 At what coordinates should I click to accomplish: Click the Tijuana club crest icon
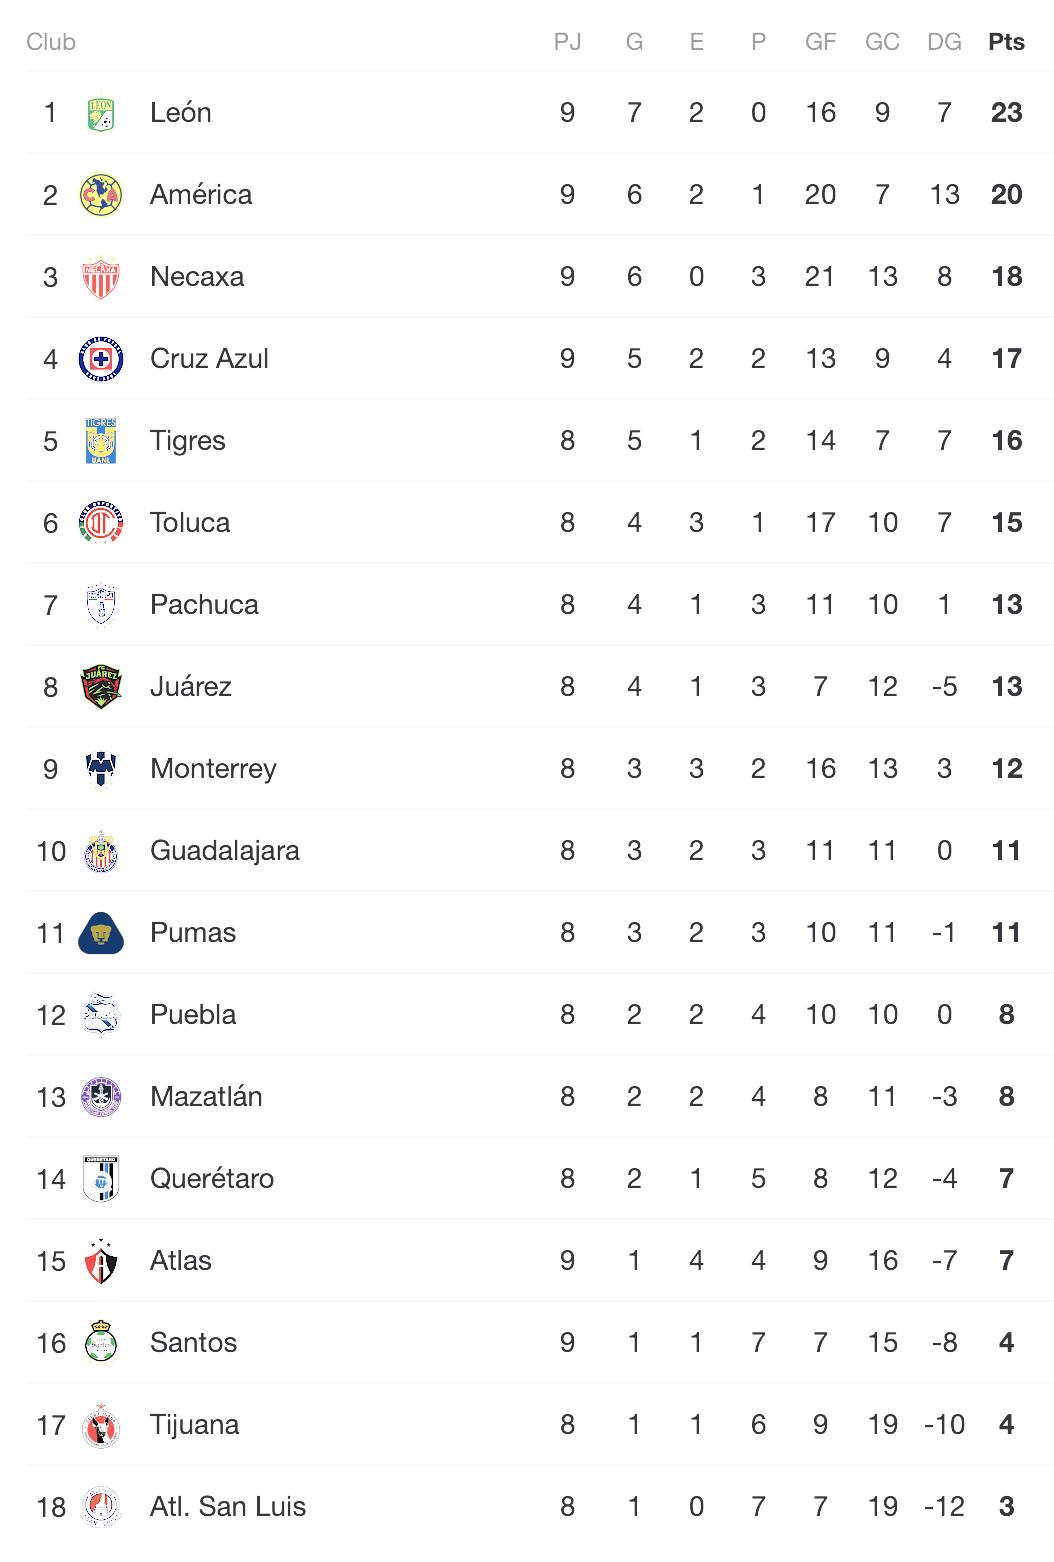tap(101, 1425)
